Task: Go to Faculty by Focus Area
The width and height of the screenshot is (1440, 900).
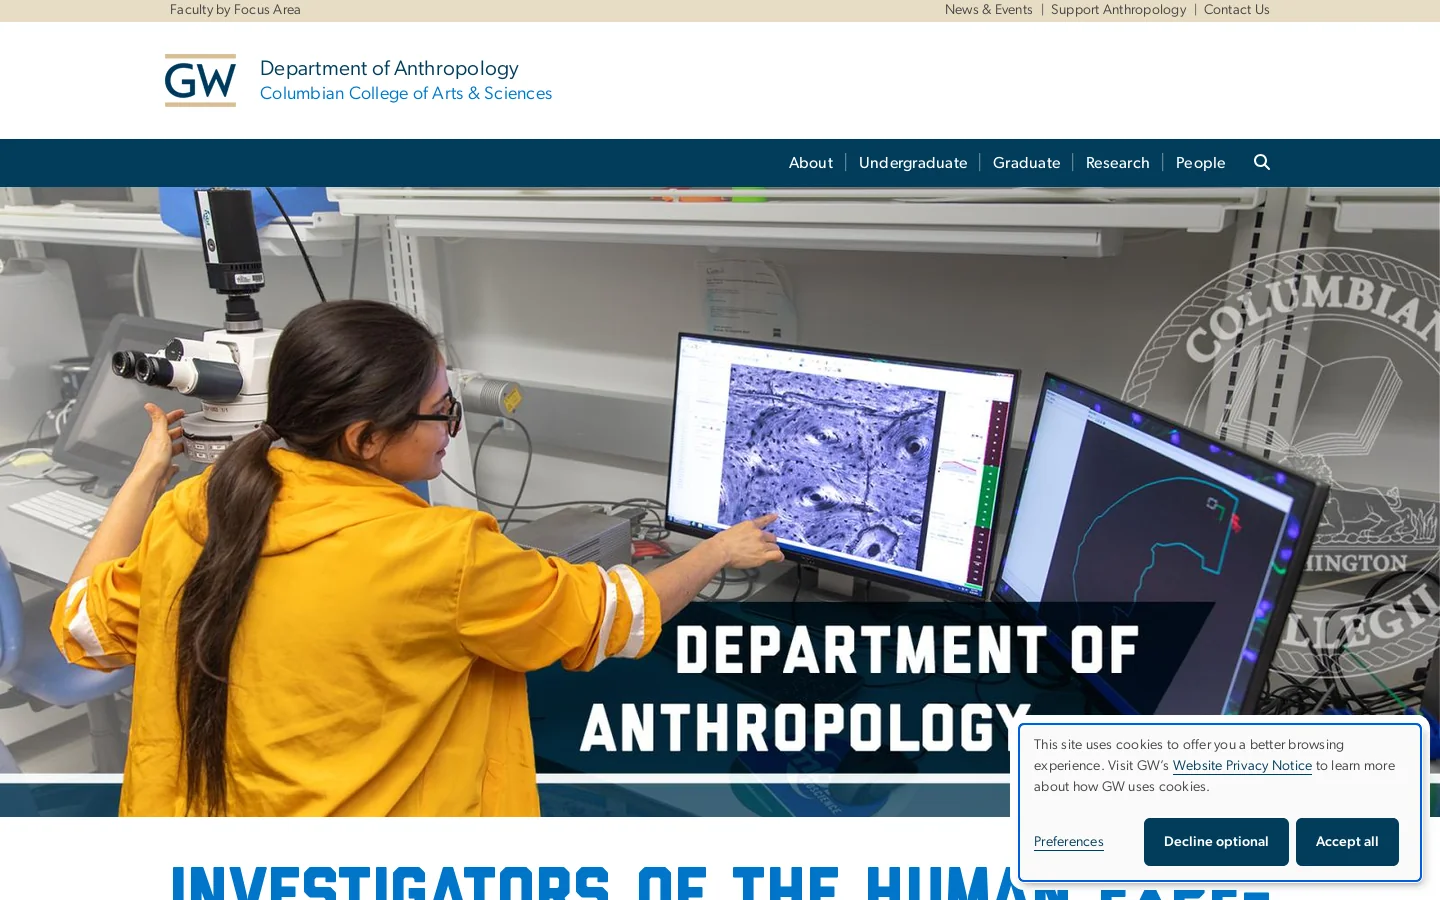Action: [x=235, y=10]
